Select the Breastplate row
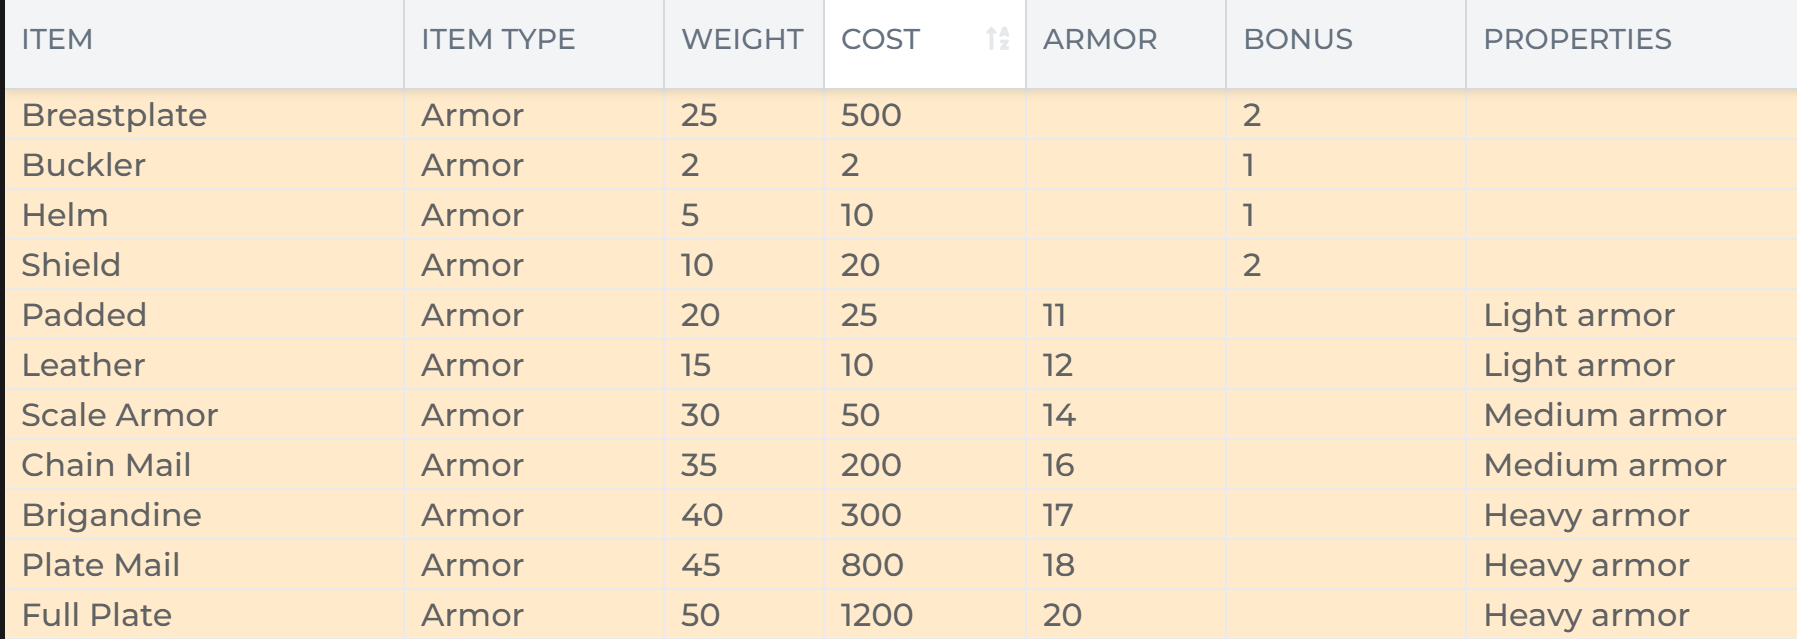1797x639 pixels. click(x=901, y=115)
